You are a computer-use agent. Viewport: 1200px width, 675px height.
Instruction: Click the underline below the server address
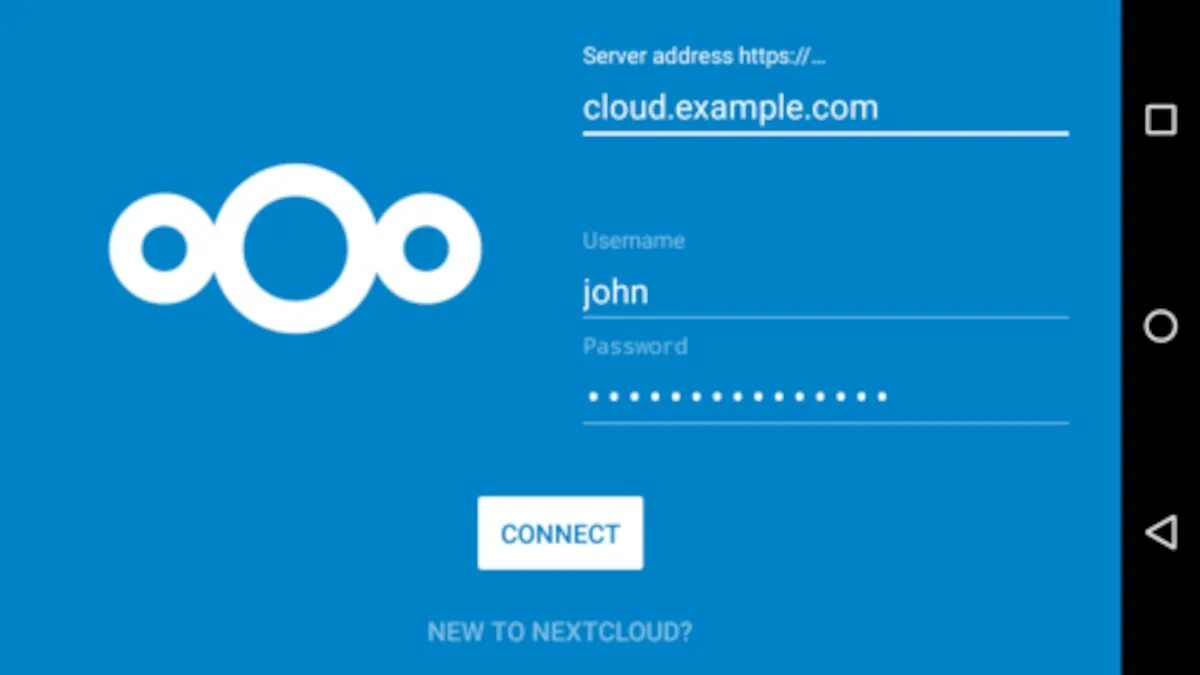coord(825,133)
